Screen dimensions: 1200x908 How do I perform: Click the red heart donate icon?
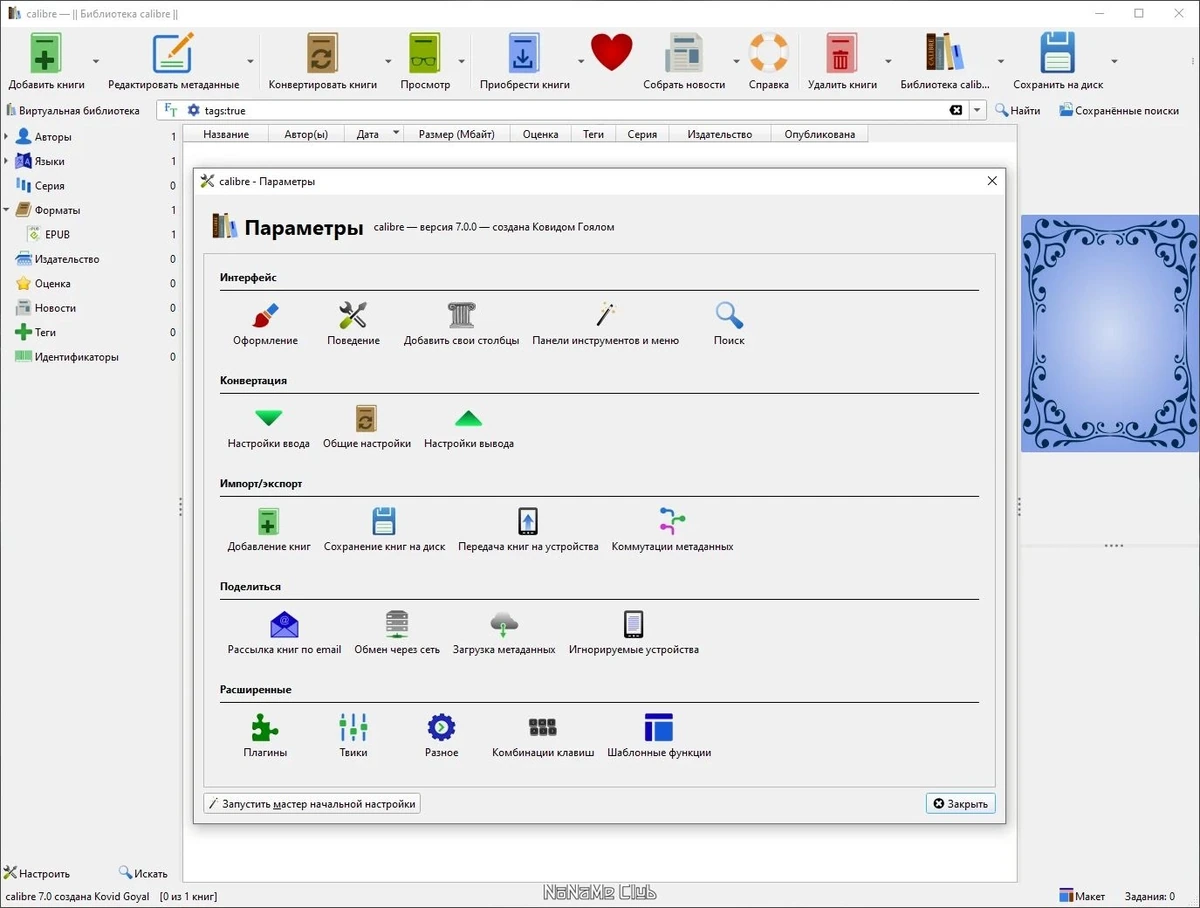[611, 52]
